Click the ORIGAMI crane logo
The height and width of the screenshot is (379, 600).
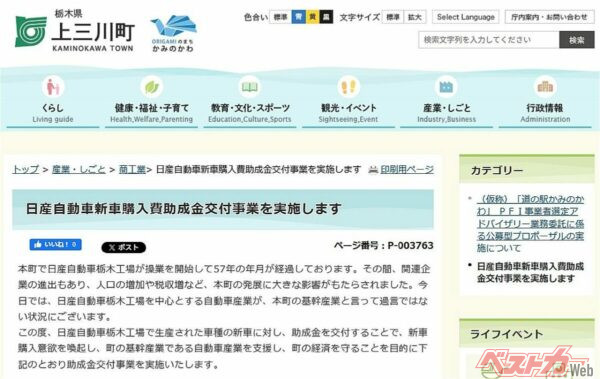point(173,34)
